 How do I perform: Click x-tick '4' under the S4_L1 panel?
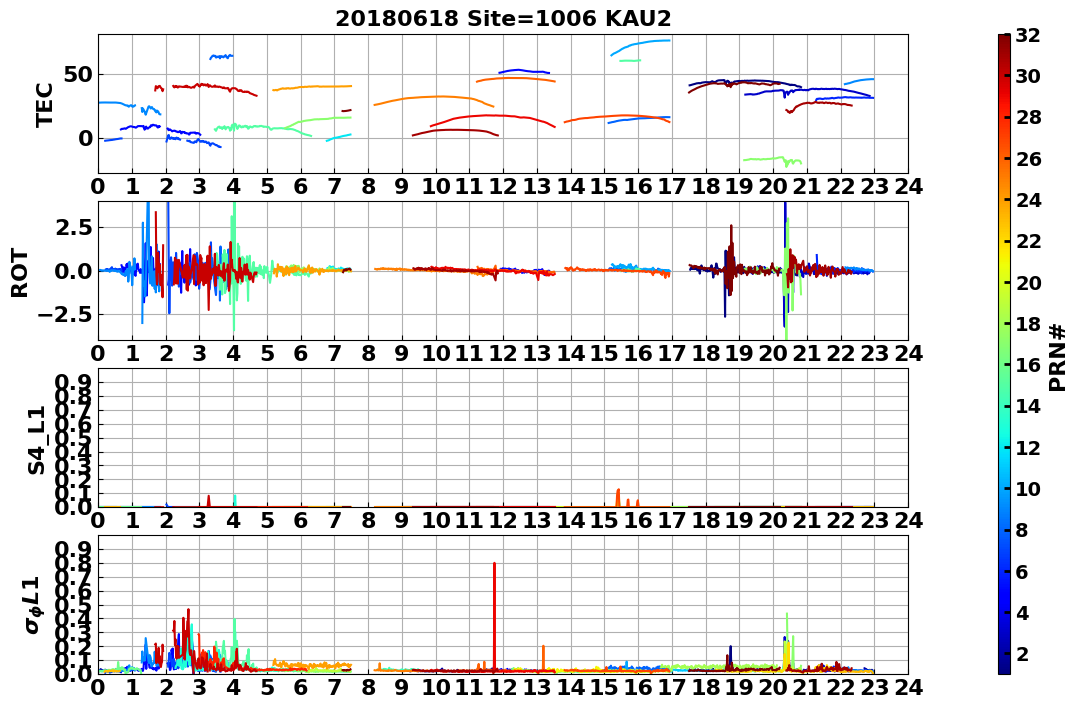[x=234, y=520]
